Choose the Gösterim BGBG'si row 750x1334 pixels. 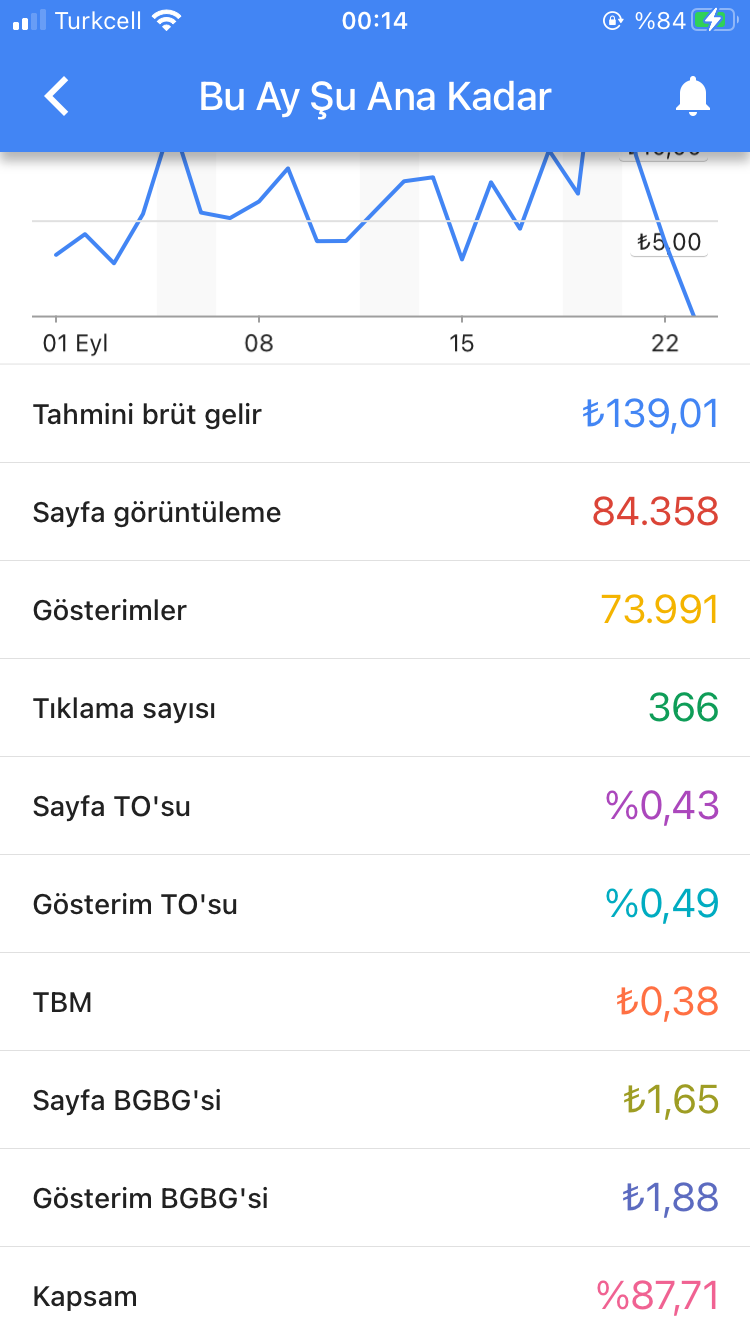375,1198
